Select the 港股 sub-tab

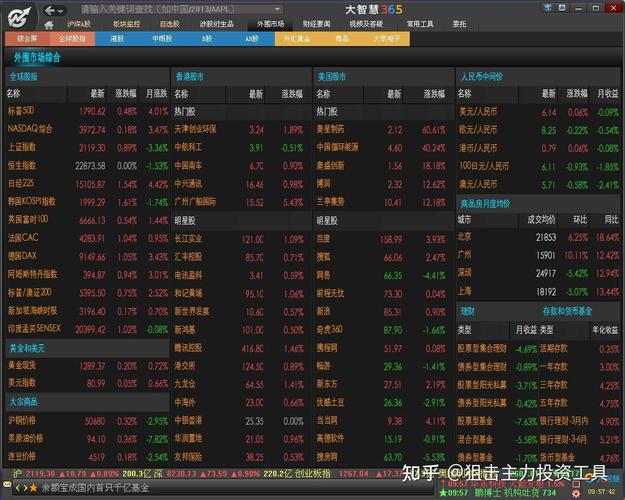point(117,38)
